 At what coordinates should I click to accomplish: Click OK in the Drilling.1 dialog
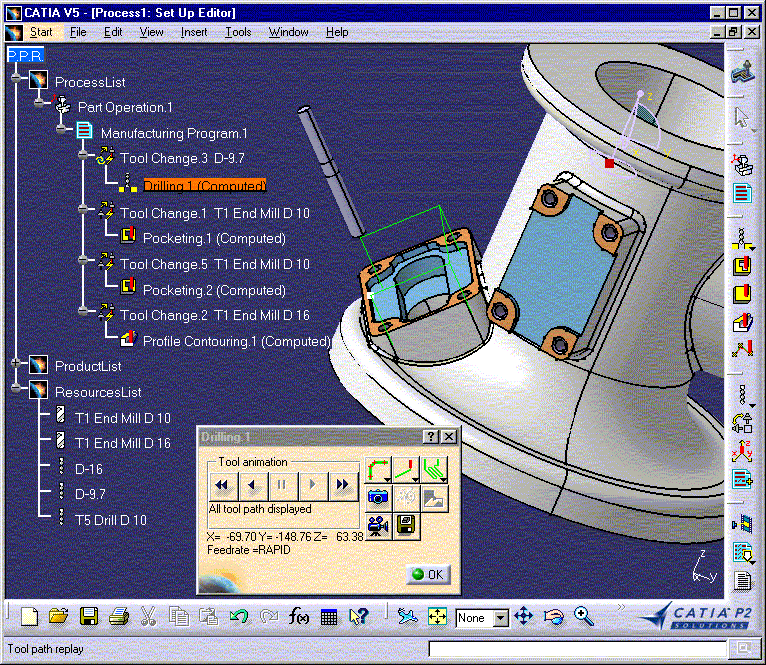click(428, 575)
